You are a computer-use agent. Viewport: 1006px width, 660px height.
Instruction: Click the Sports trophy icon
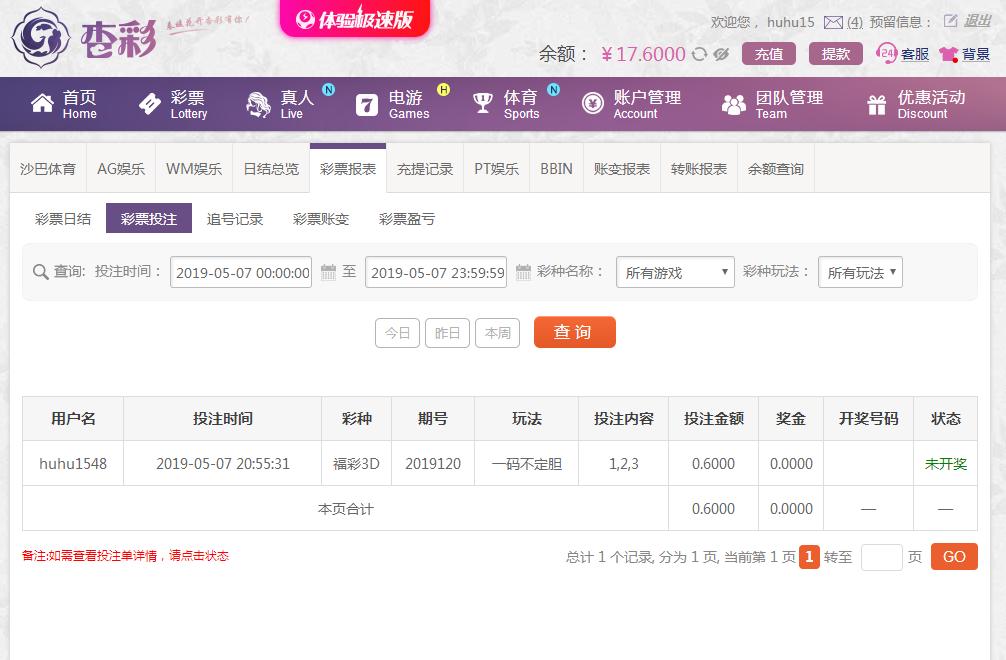tap(482, 103)
